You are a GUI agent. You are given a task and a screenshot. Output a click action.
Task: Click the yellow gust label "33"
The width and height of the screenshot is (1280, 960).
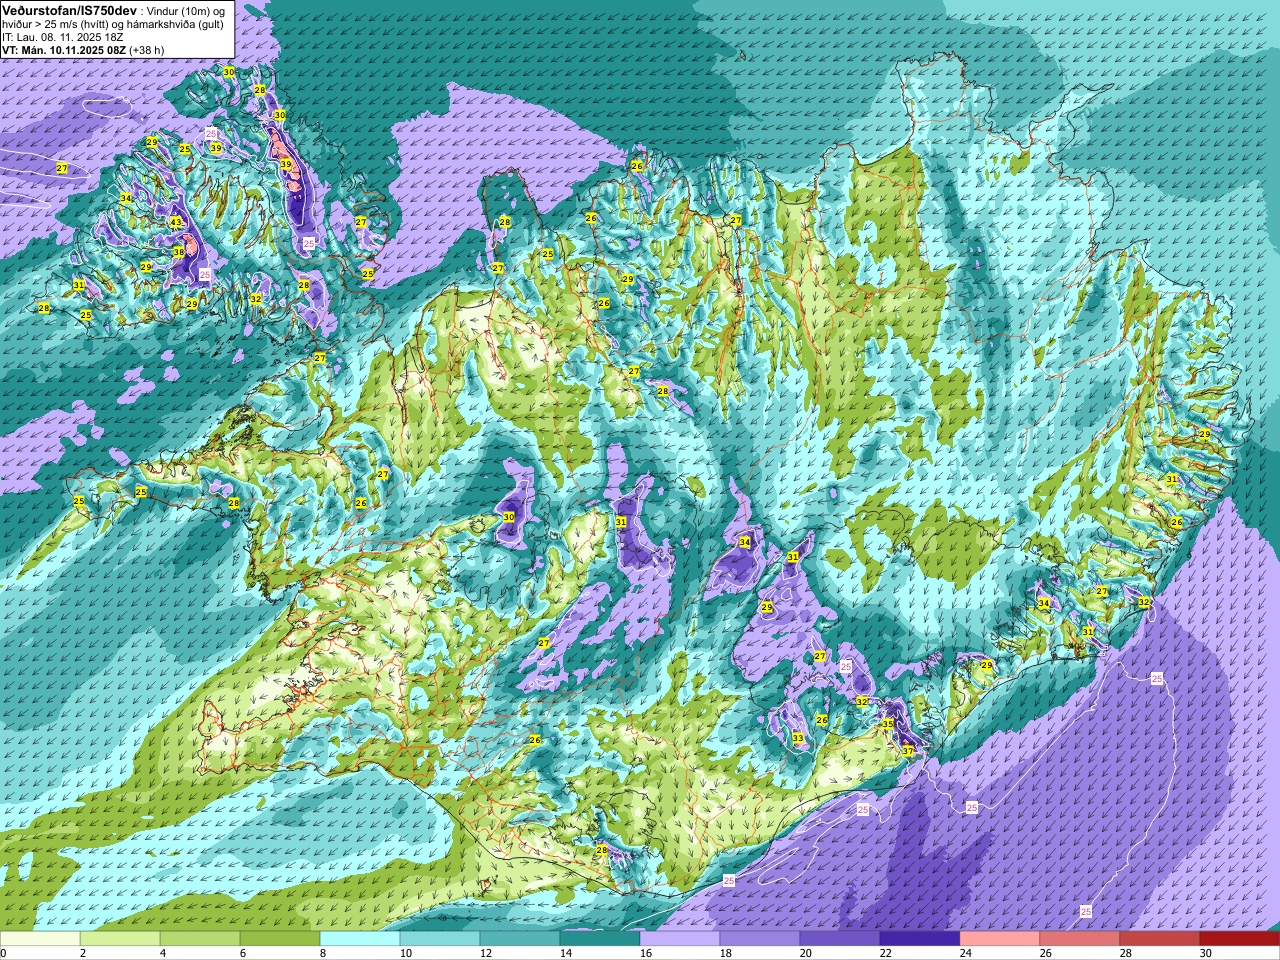point(797,738)
